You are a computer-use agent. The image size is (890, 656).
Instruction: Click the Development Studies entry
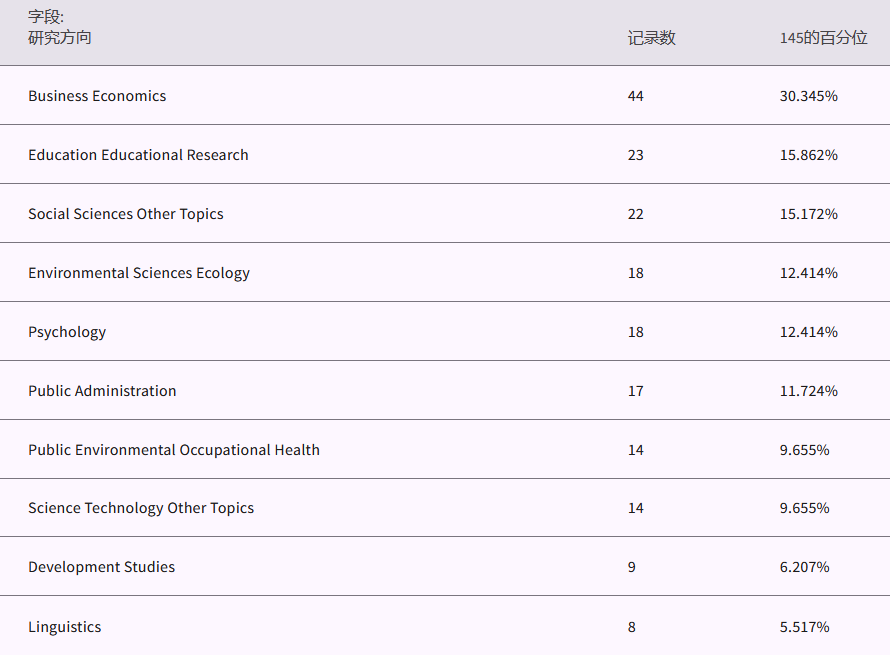pos(101,567)
